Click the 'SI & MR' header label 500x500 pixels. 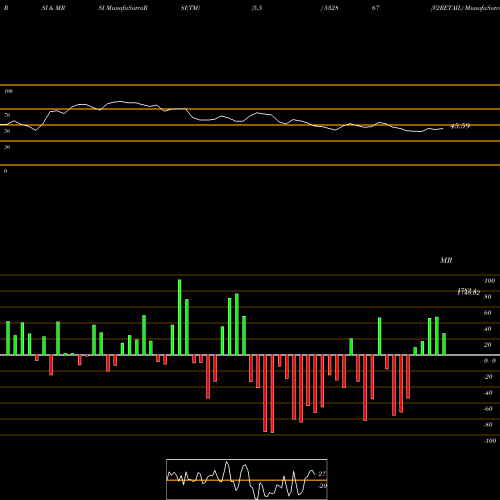(x=53, y=8)
